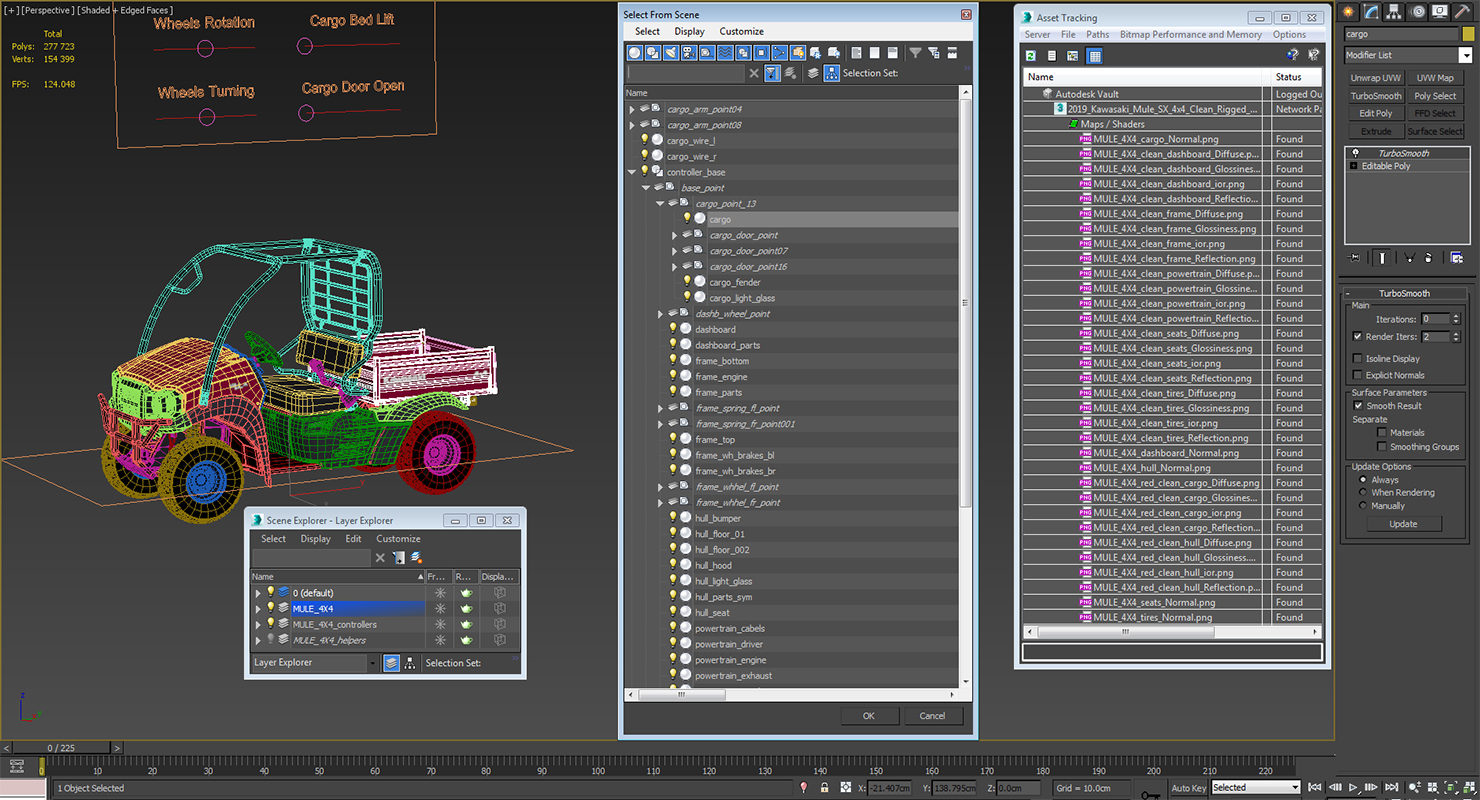The image size is (1480, 800).
Task: Open Paths menu in Asset Tracking
Action: [1097, 34]
